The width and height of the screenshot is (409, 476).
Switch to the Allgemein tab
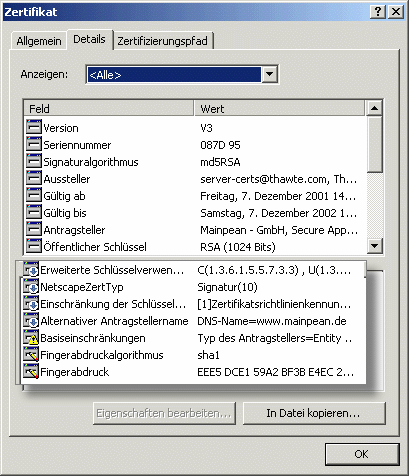(x=39, y=41)
